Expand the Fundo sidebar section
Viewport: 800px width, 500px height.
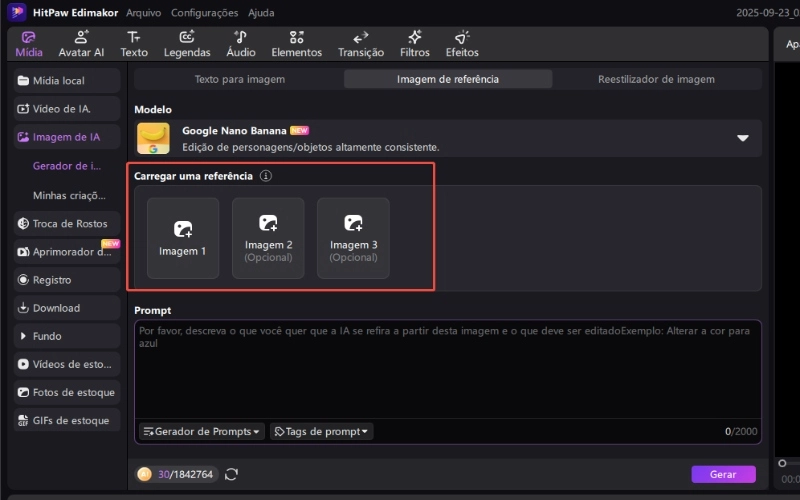point(67,336)
